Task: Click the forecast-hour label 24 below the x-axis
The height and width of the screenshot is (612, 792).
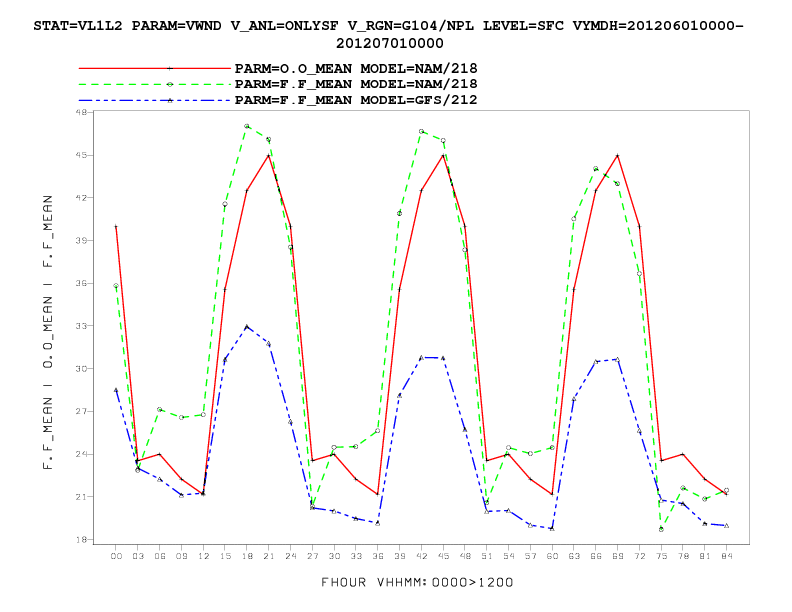Action: coord(290,556)
